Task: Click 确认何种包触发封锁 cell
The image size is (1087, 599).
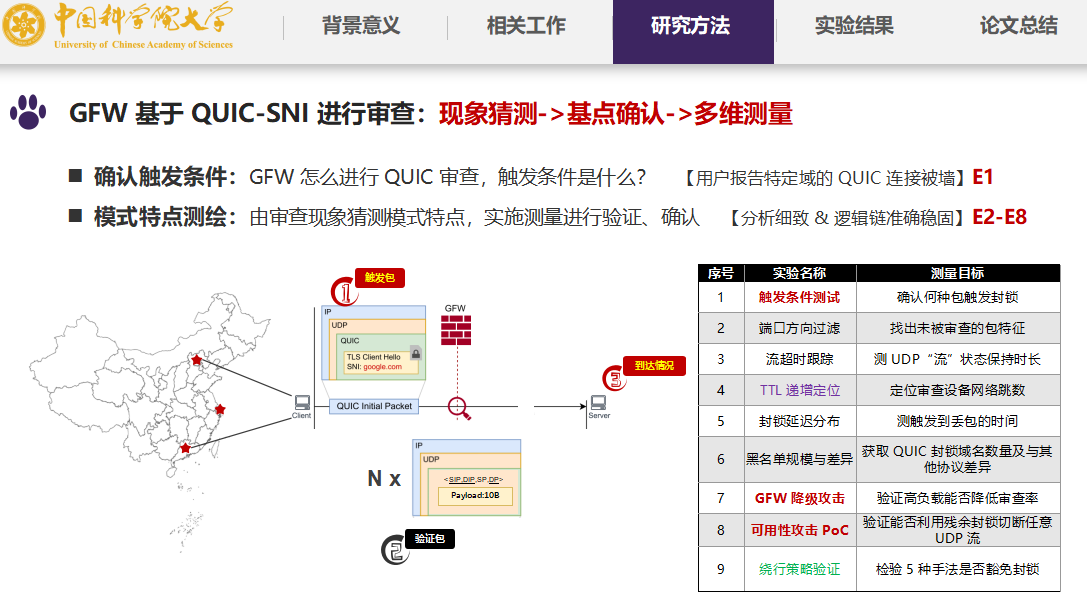Action: [958, 297]
